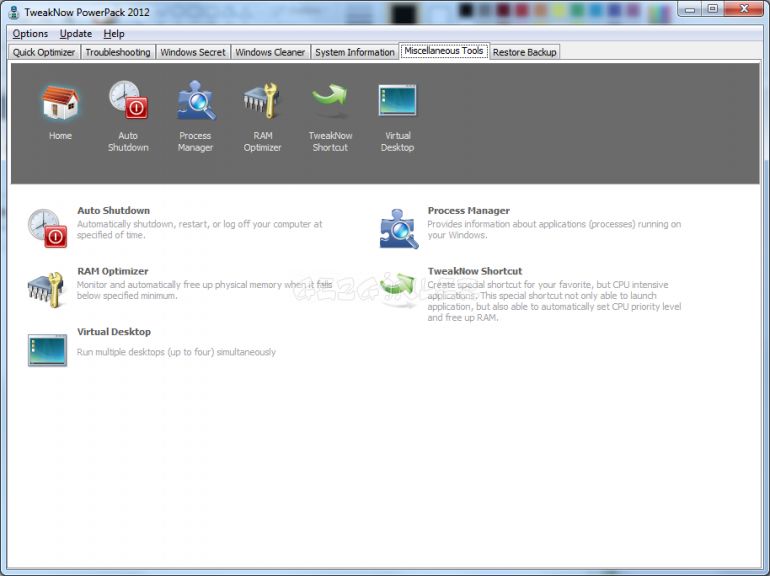This screenshot has width=770, height=576.
Task: Open the Help menu
Action: click(114, 34)
